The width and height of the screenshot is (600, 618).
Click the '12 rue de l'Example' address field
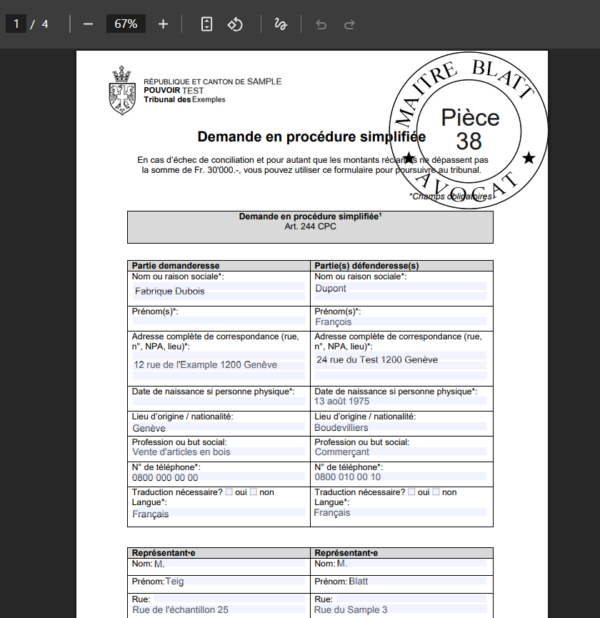pos(218,365)
